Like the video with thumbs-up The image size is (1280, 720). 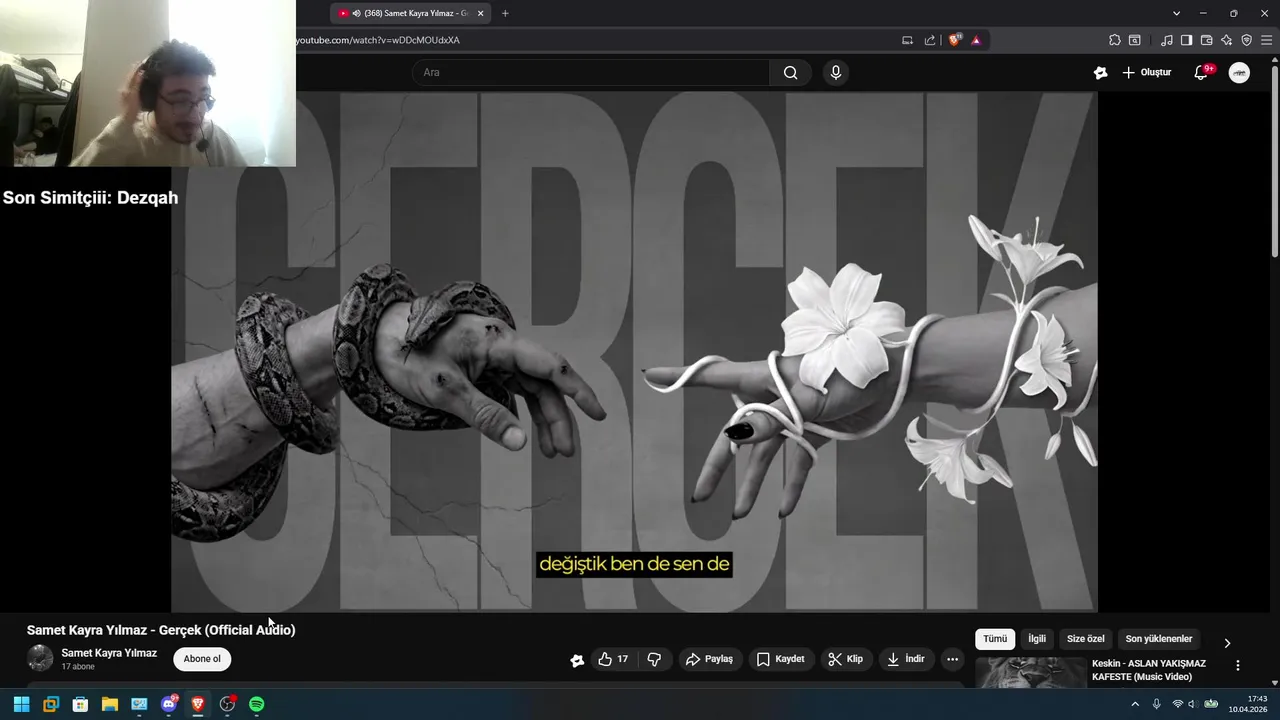click(x=613, y=659)
